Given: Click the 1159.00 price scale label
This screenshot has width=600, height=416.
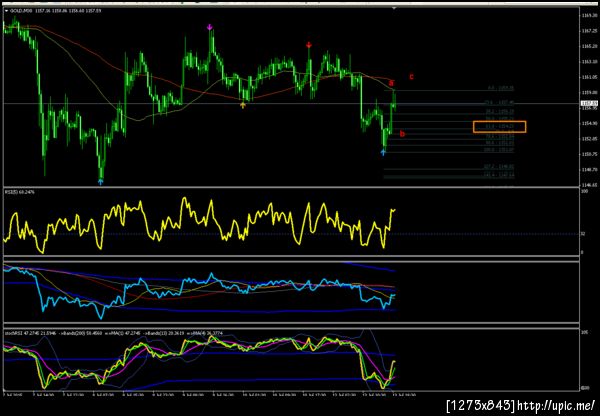Looking at the screenshot, I should click(x=589, y=92).
